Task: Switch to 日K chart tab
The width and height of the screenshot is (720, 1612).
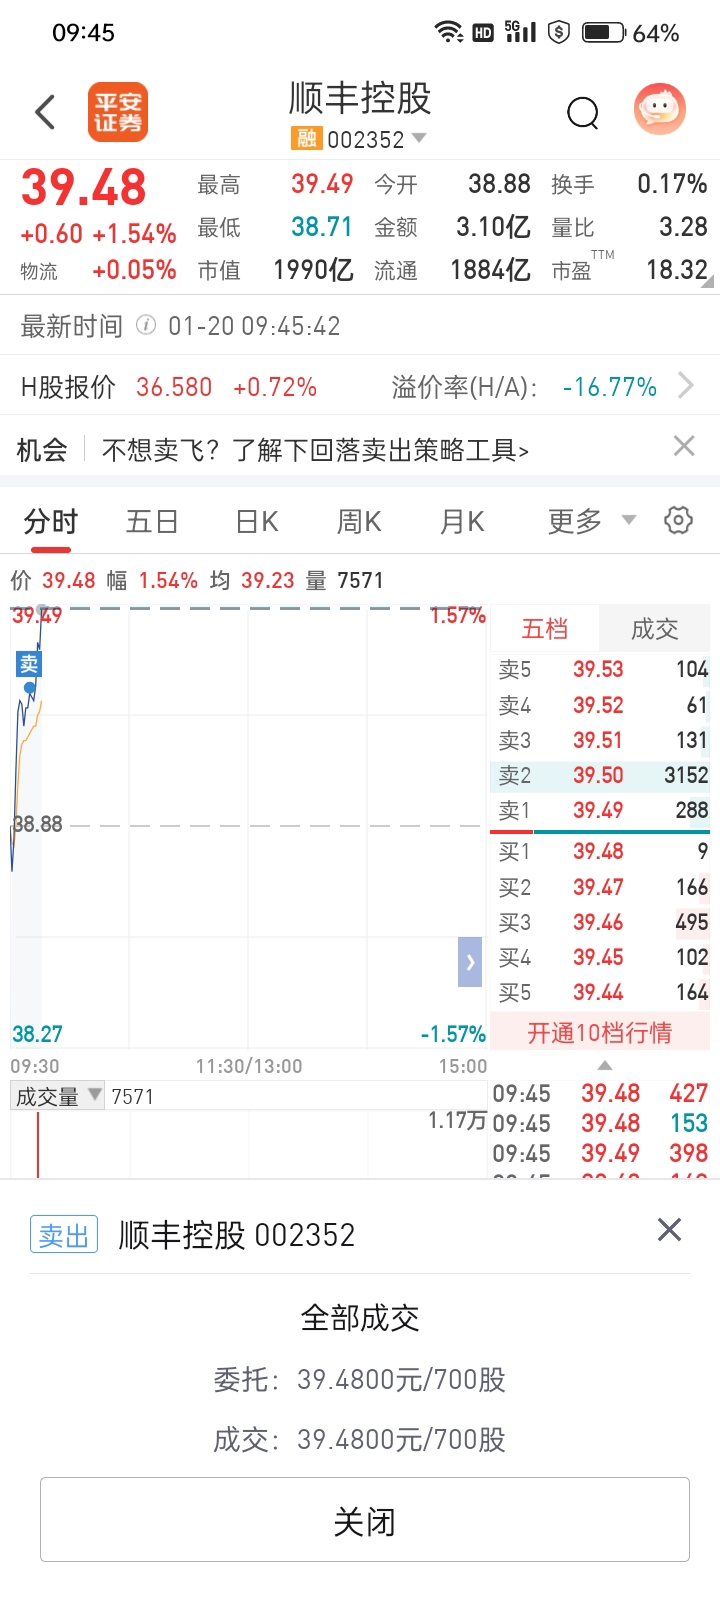Action: tap(256, 521)
